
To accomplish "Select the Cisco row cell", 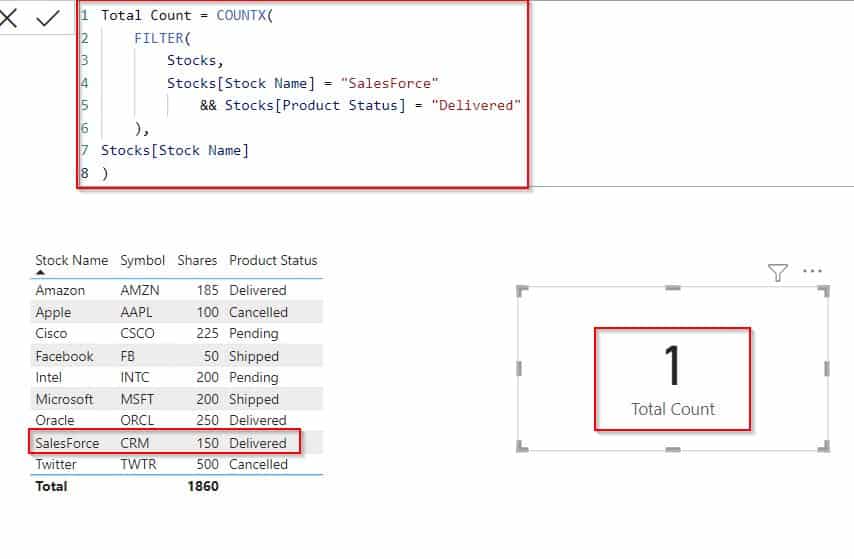I will coord(51,333).
